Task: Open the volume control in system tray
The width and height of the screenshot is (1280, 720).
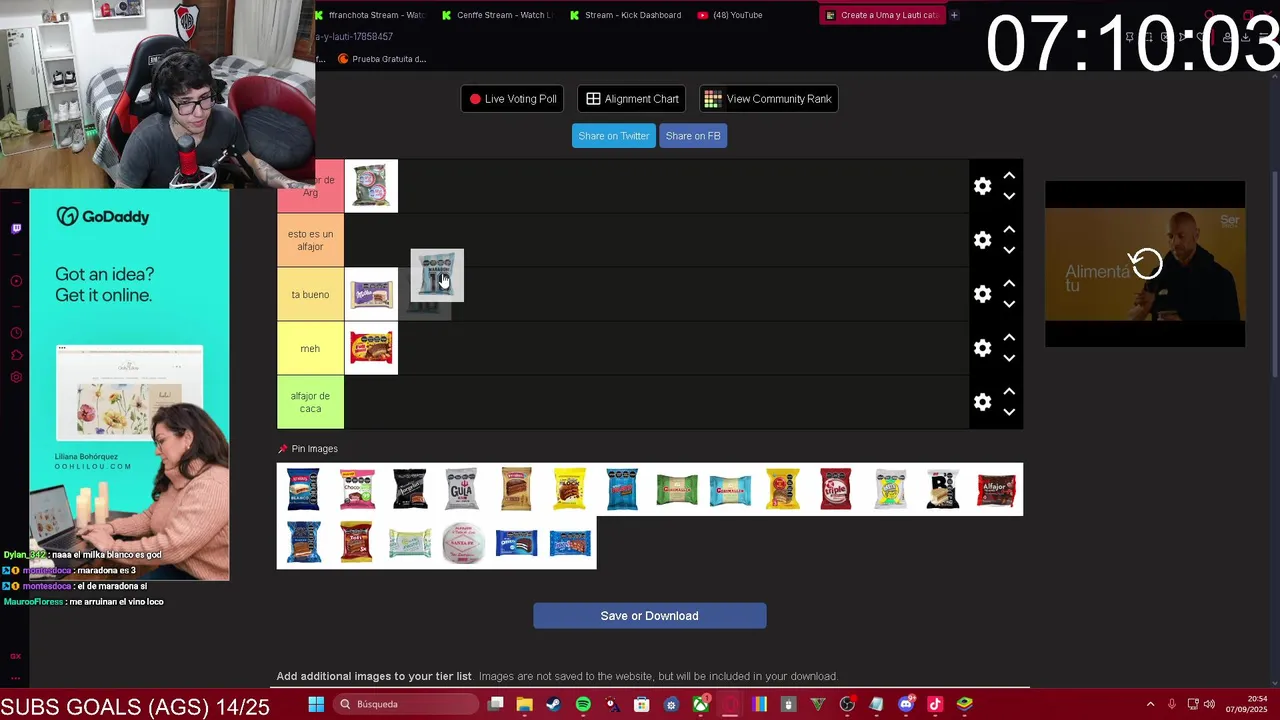Action: (1209, 704)
